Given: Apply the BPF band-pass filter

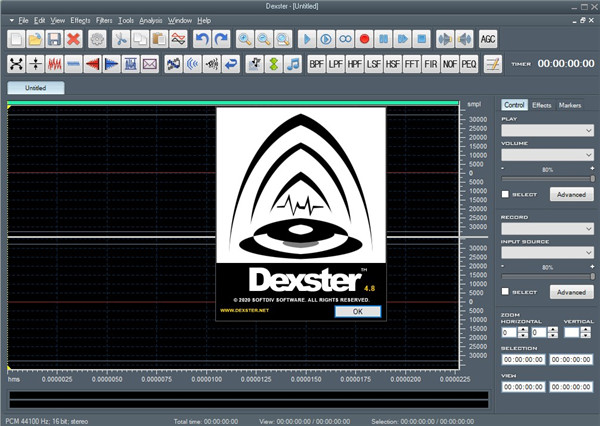Looking at the screenshot, I should point(317,64).
